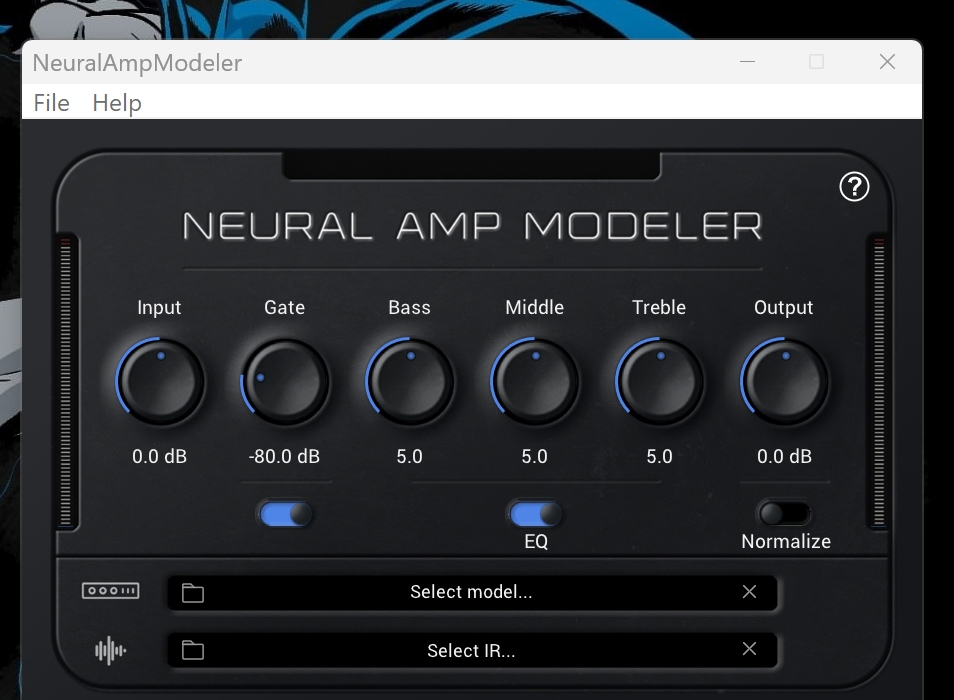Click the Output value 0.0 dB
Image resolution: width=954 pixels, height=700 pixels.
coord(784,456)
